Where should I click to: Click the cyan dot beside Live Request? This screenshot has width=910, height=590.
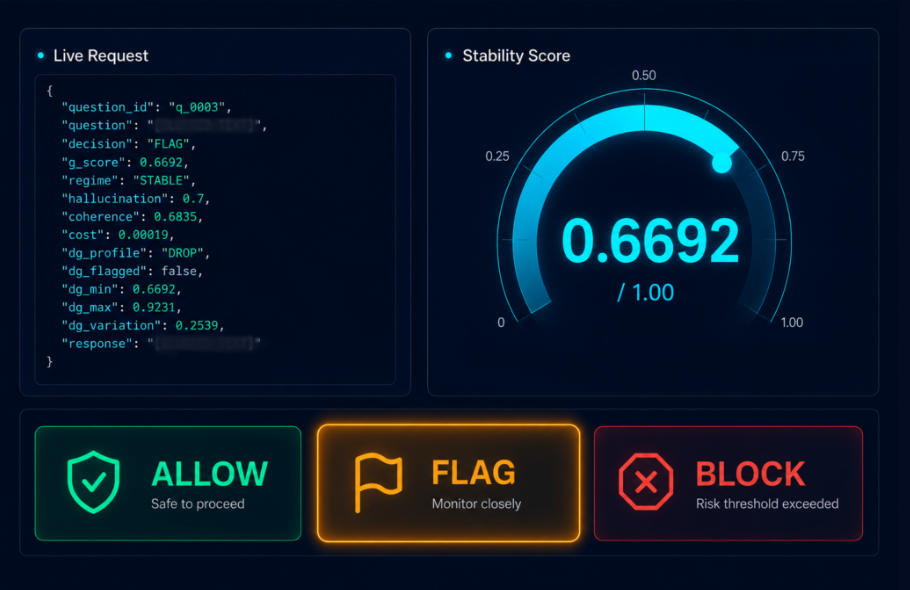pos(41,56)
